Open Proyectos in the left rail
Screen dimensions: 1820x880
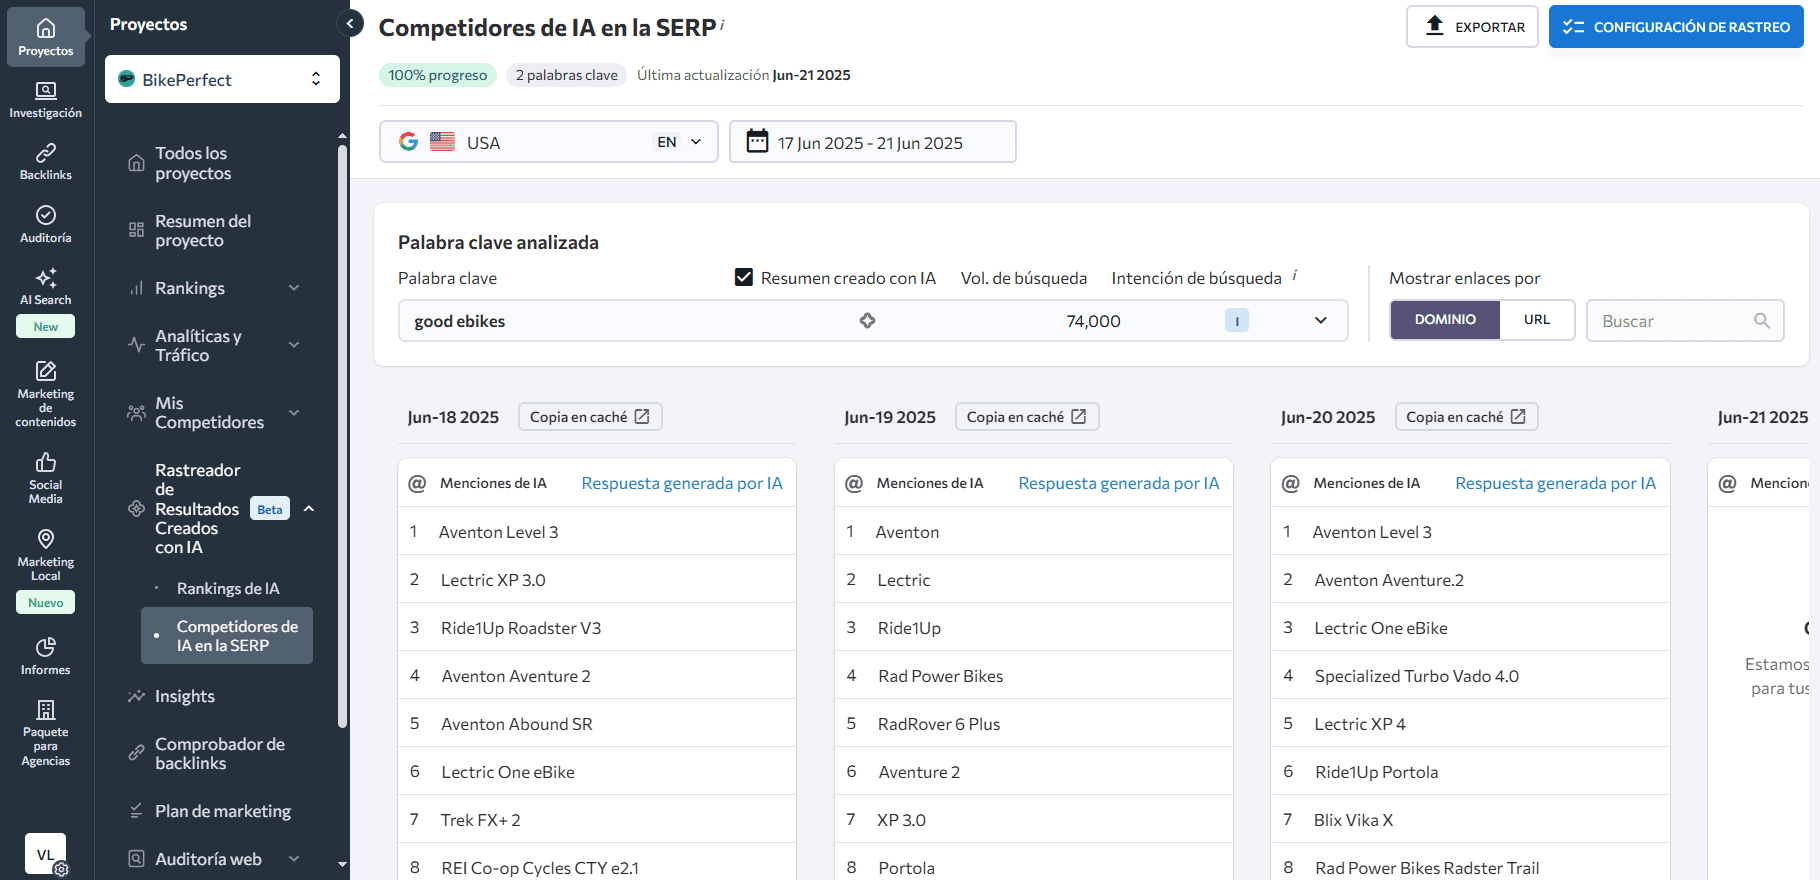[46, 37]
